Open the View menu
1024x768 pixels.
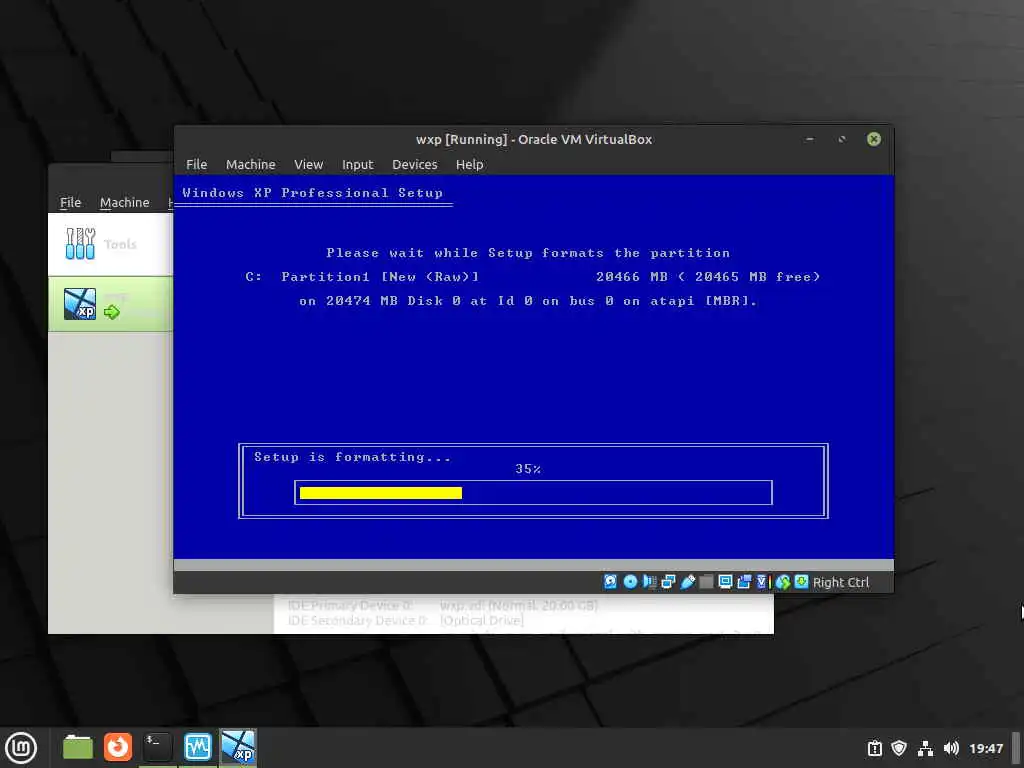point(308,165)
